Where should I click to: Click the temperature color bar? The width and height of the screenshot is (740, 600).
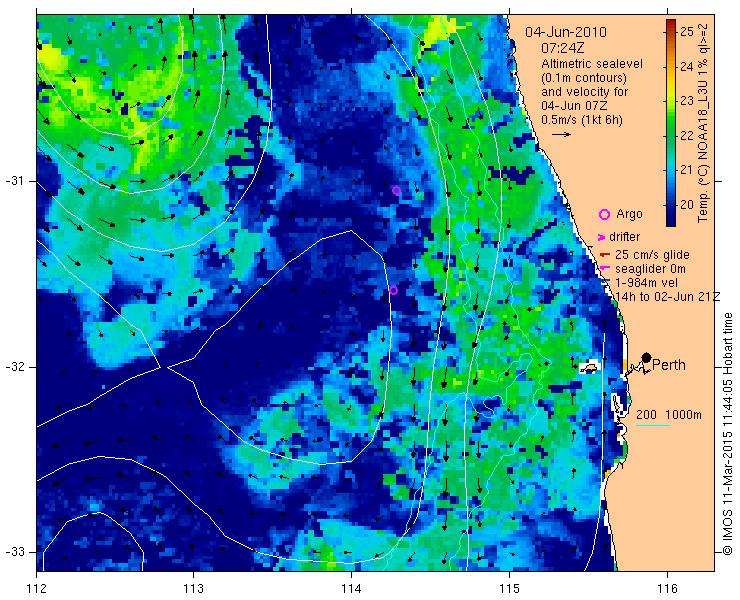pyautogui.click(x=671, y=123)
